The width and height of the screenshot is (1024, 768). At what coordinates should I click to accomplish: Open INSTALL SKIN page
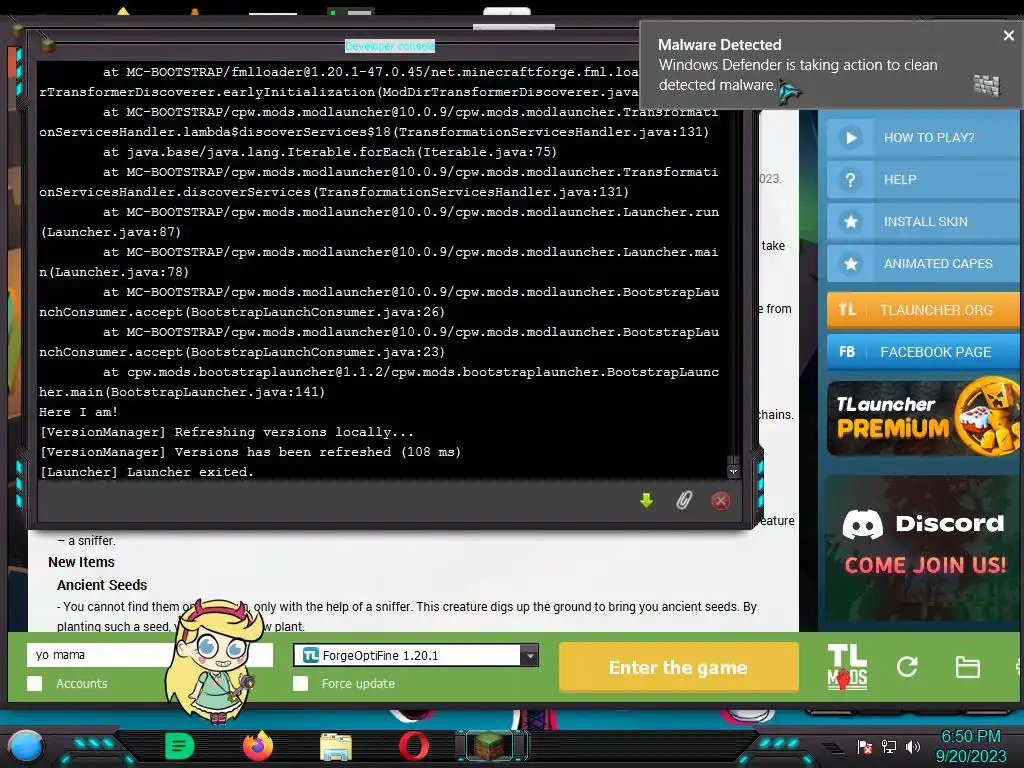tap(923, 221)
